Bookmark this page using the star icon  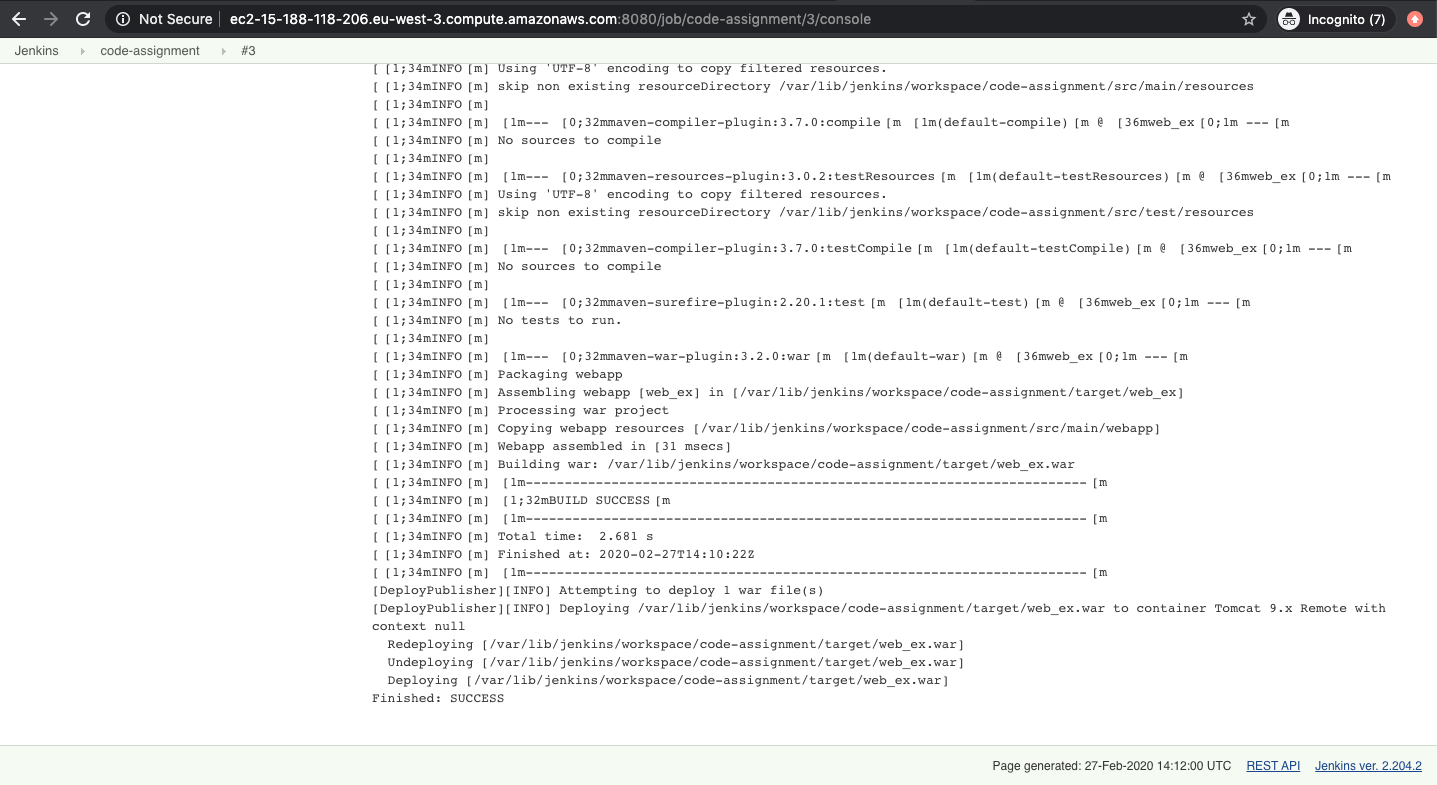click(x=1247, y=18)
